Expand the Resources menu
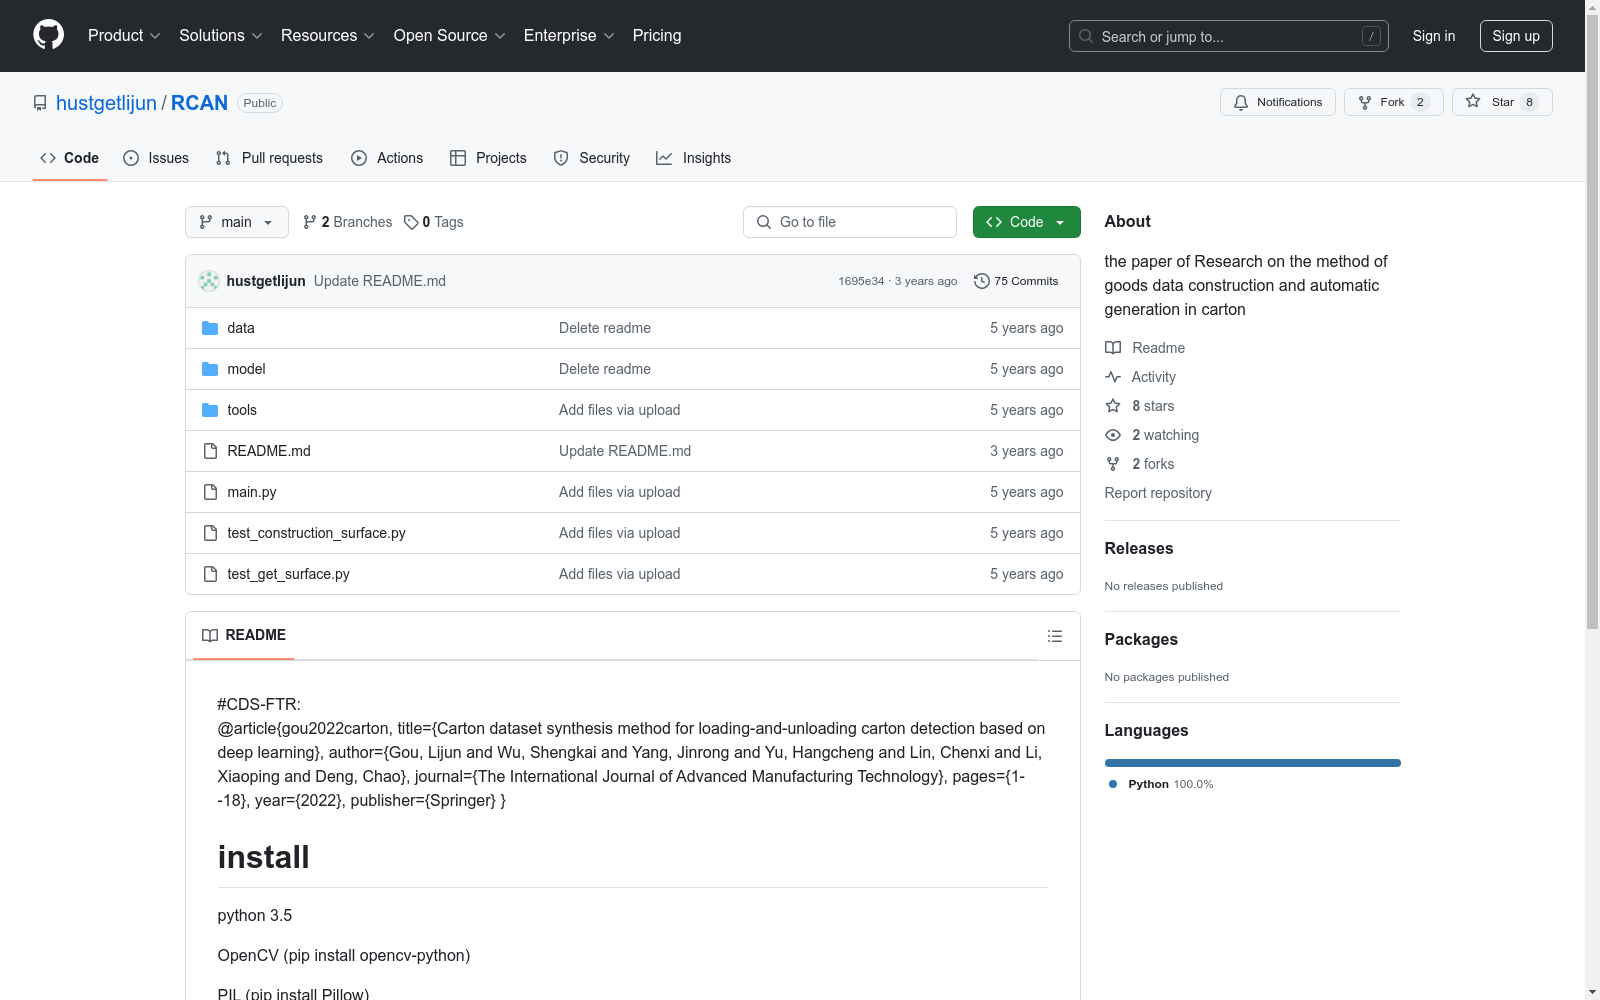This screenshot has height=1000, width=1600. tap(328, 36)
